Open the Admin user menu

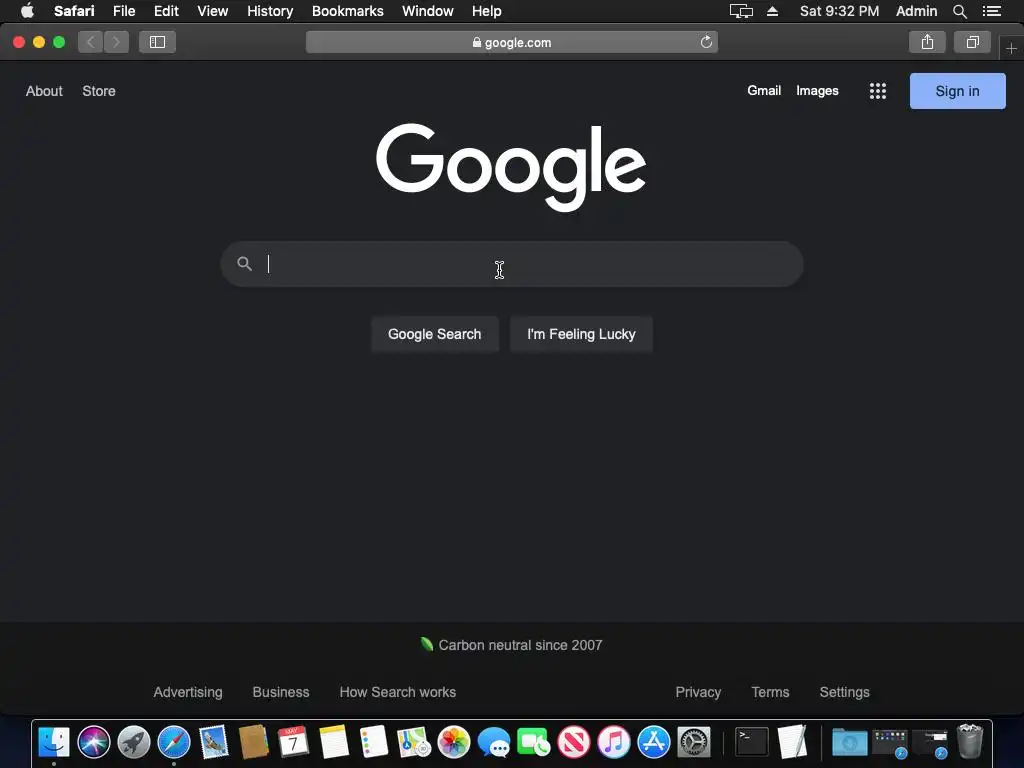(916, 11)
